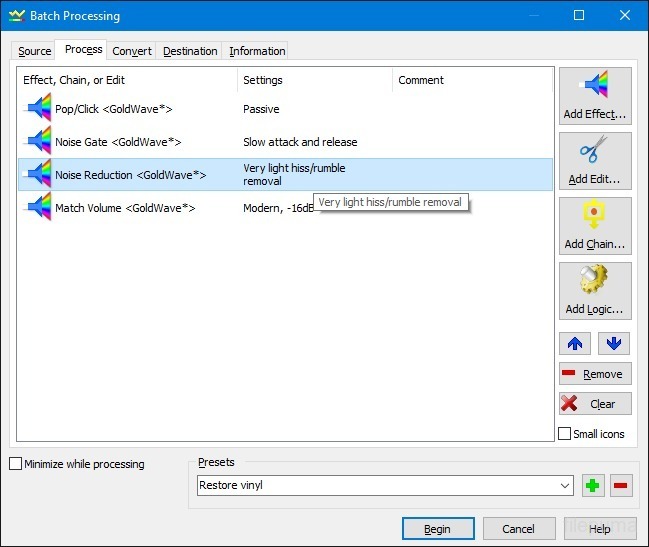
Task: Delete the preset with the red minus
Action: point(621,486)
